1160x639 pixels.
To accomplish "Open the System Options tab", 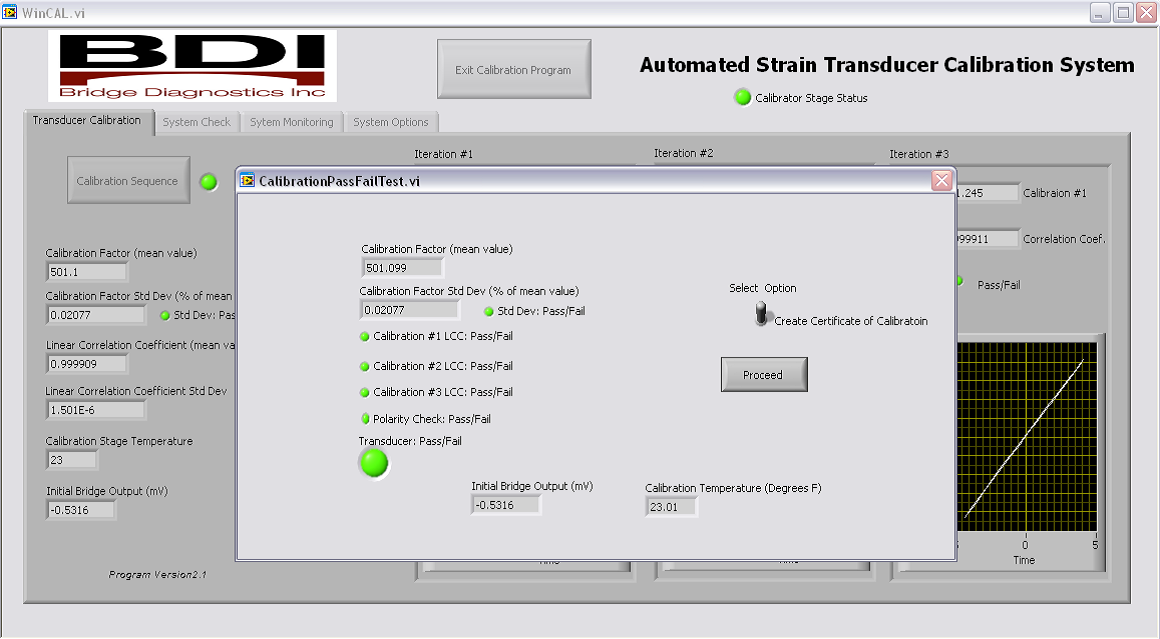I will coord(390,122).
